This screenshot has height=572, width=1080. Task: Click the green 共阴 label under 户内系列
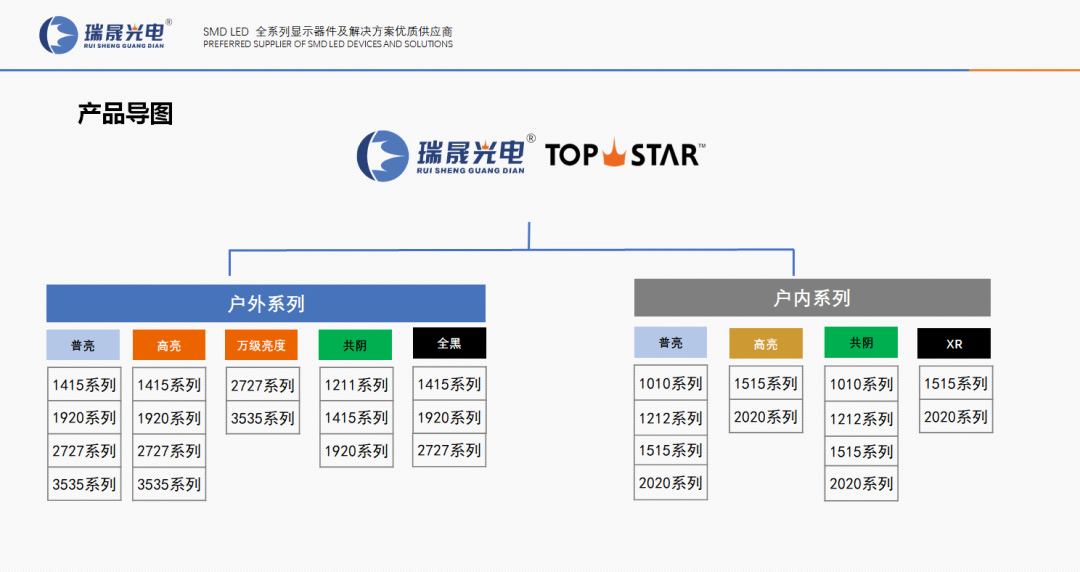coord(861,343)
